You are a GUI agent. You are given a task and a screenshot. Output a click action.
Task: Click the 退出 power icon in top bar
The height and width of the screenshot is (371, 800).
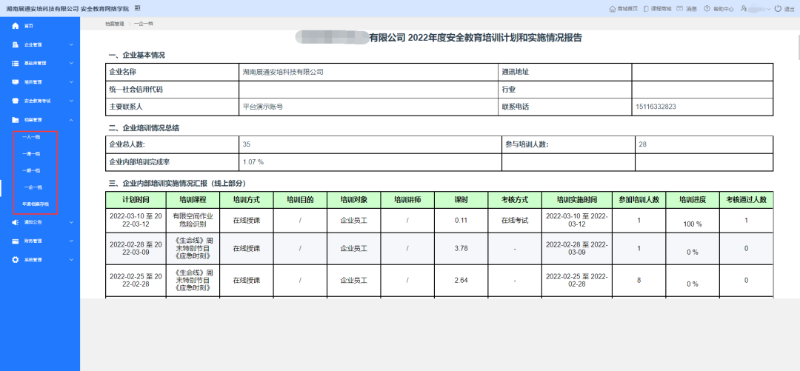[778, 9]
